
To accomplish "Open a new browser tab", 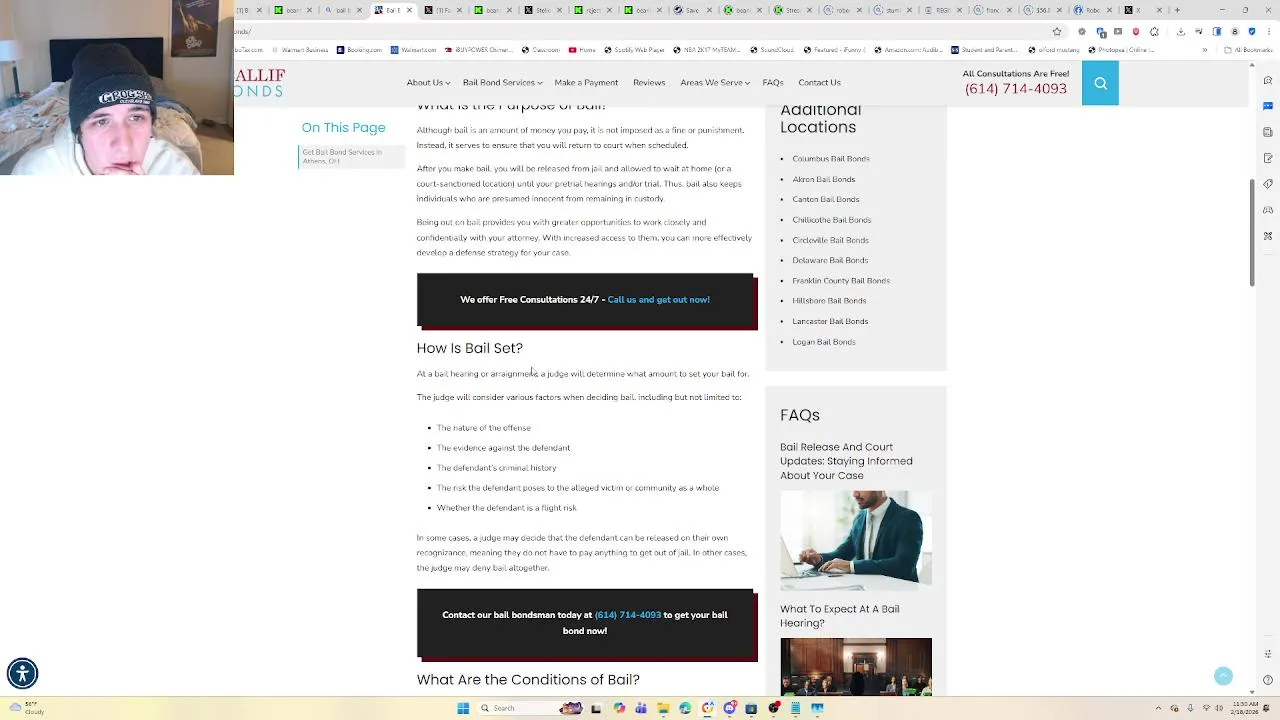I will (x=1177, y=10).
